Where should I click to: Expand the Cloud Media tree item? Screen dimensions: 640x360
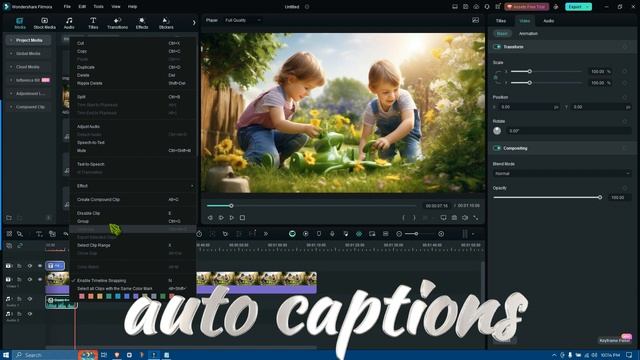[x=11, y=67]
